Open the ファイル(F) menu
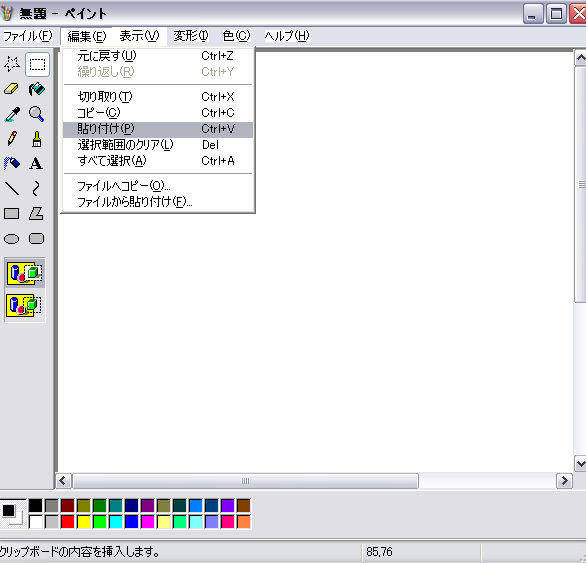 click(28, 36)
